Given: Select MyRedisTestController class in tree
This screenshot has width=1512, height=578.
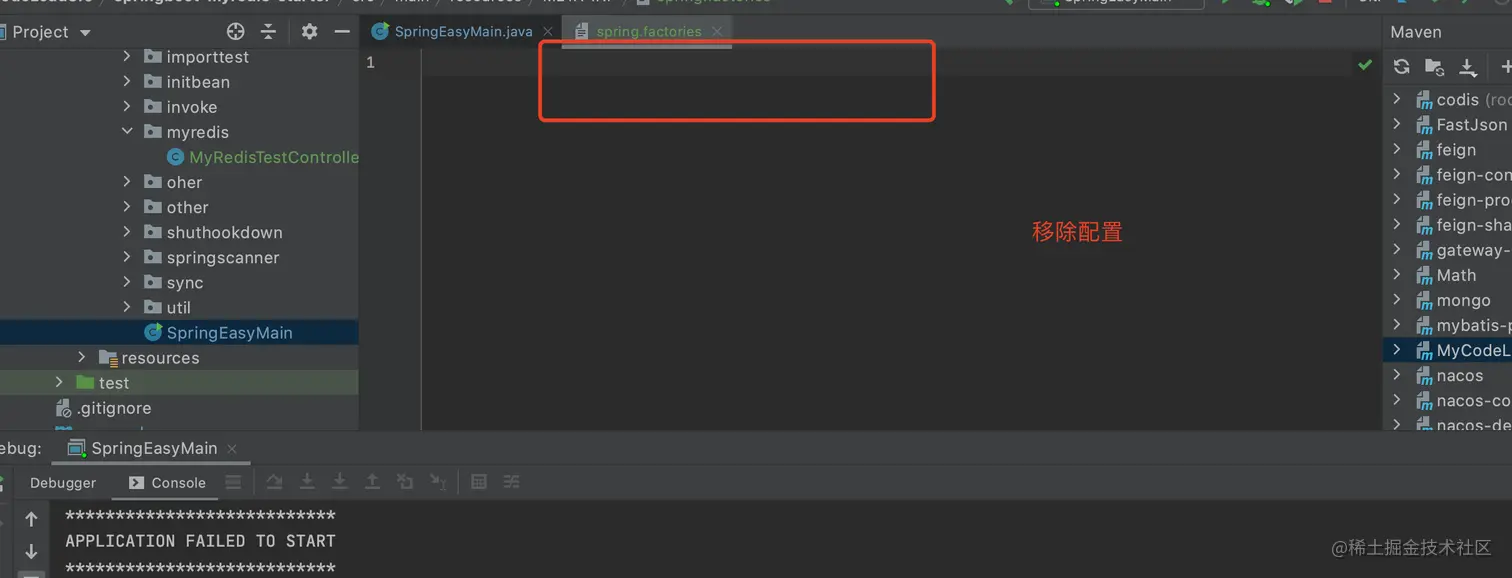Looking at the screenshot, I should 263,157.
